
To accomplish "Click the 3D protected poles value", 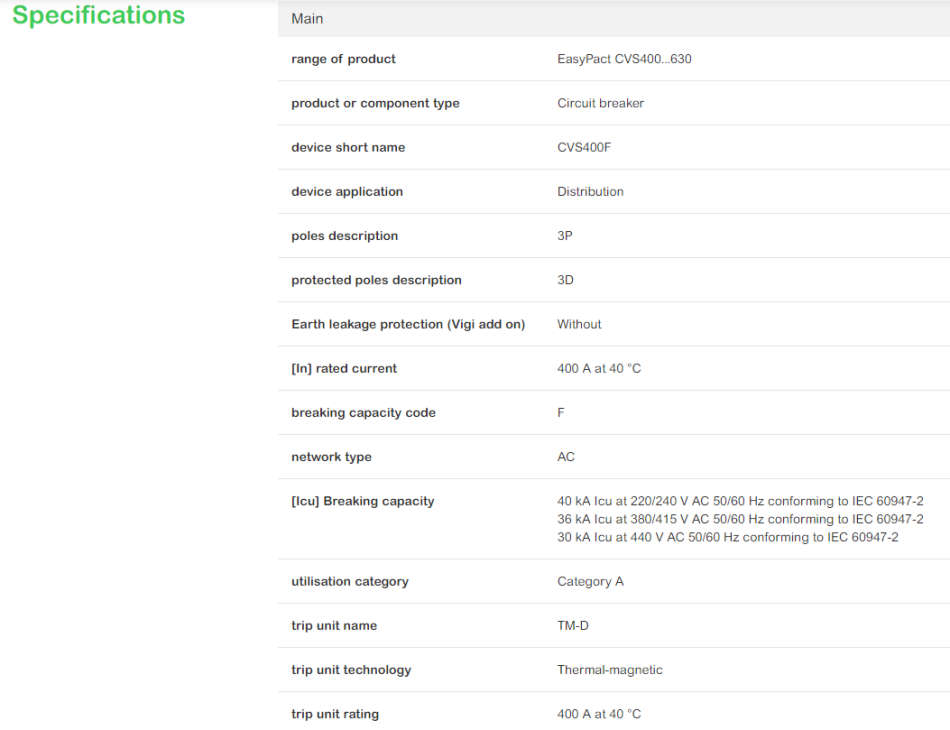I will (x=565, y=280).
